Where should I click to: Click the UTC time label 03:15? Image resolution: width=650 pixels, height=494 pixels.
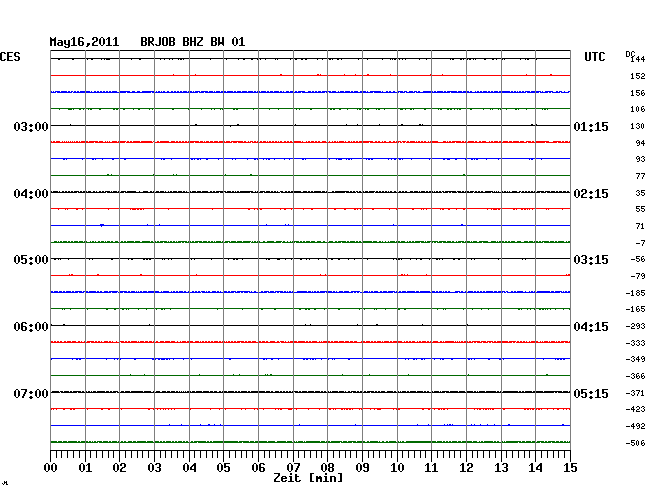591,260
